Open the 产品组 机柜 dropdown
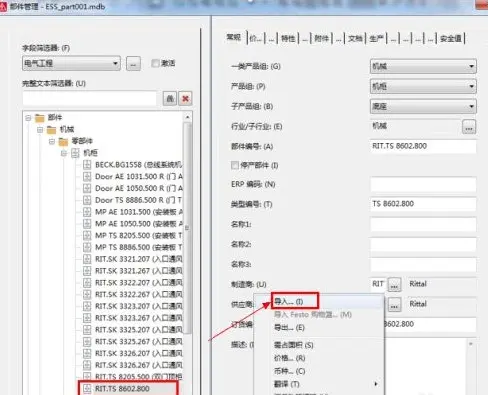Screen dimensions: 488x395 [423, 86]
